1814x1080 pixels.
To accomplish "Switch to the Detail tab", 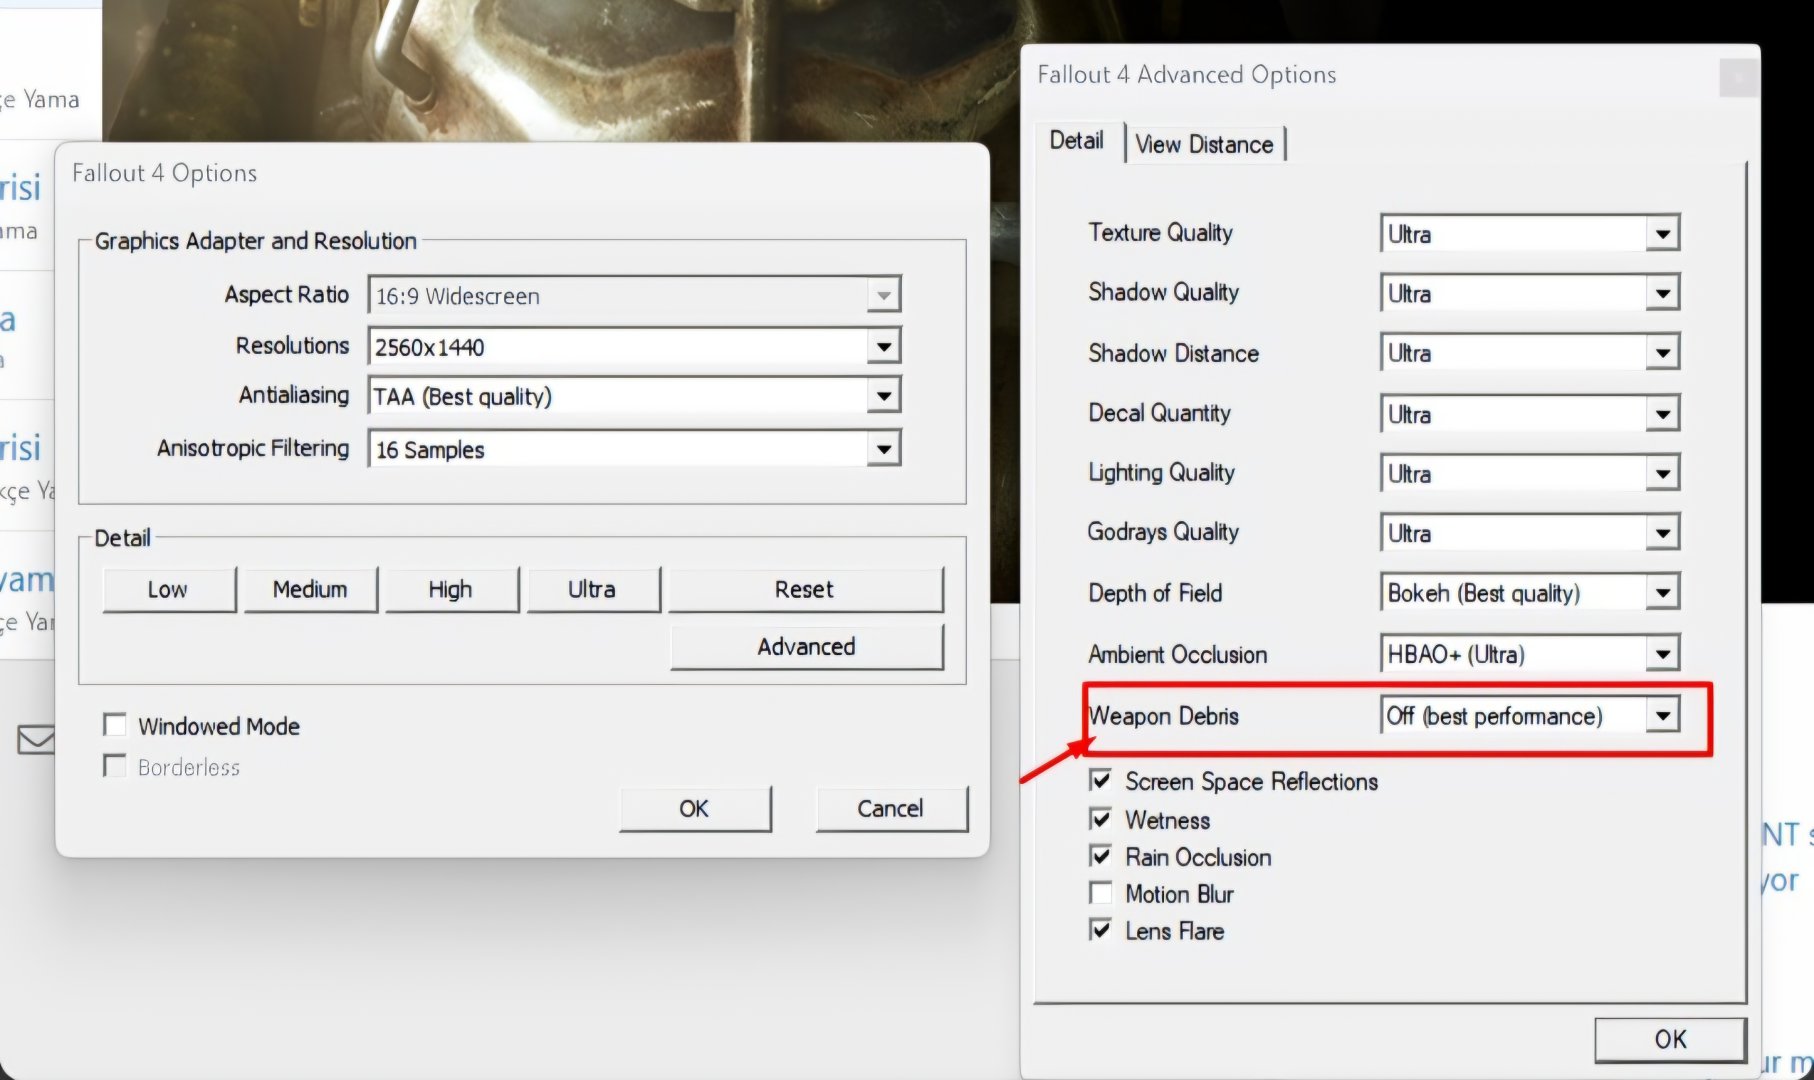I will [1077, 141].
